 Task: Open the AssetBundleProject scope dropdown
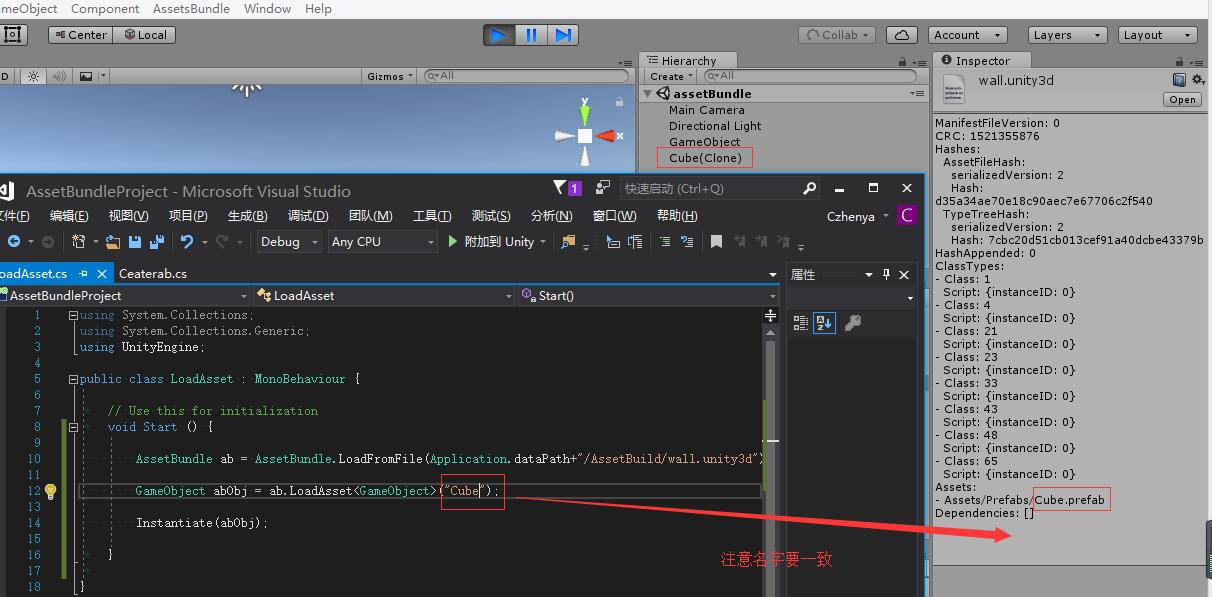(123, 295)
